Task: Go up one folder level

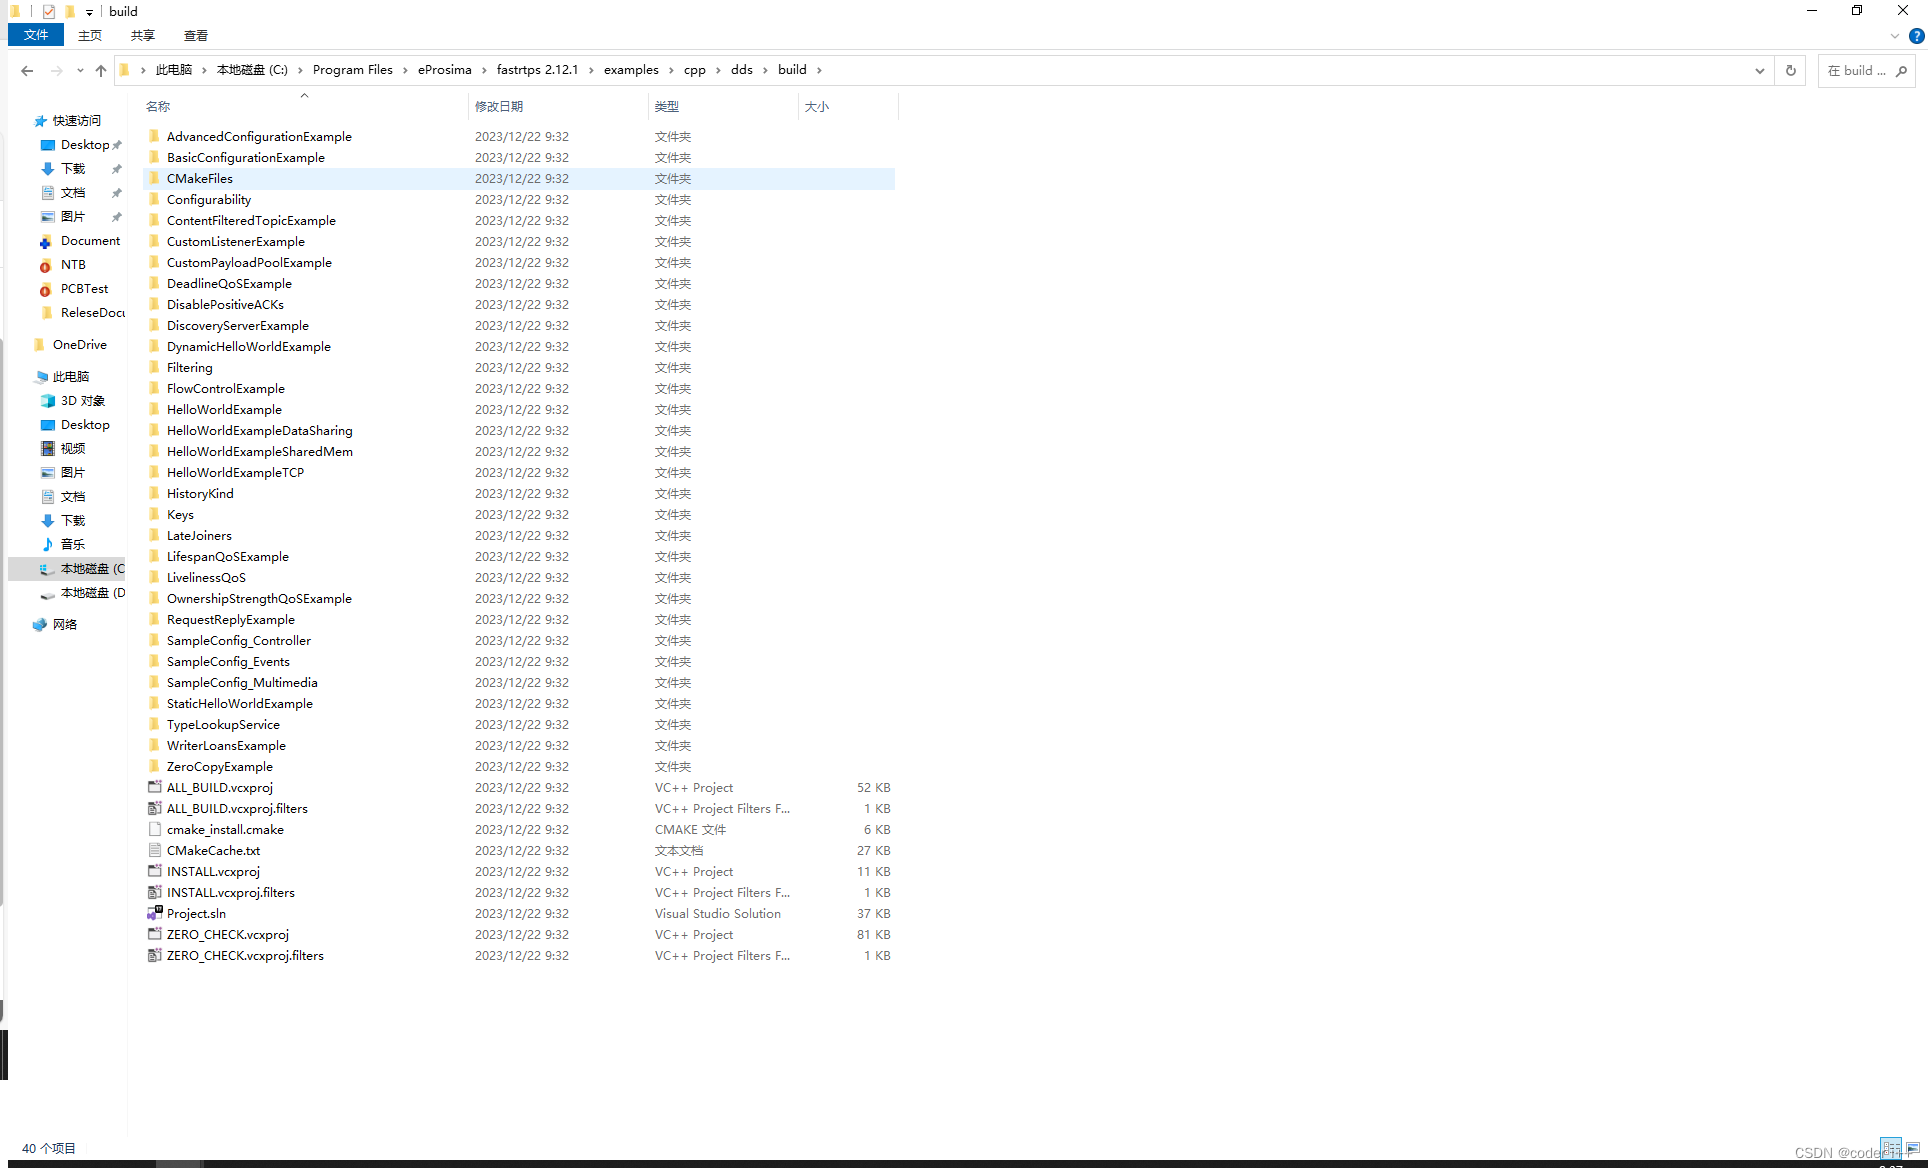Action: [101, 70]
